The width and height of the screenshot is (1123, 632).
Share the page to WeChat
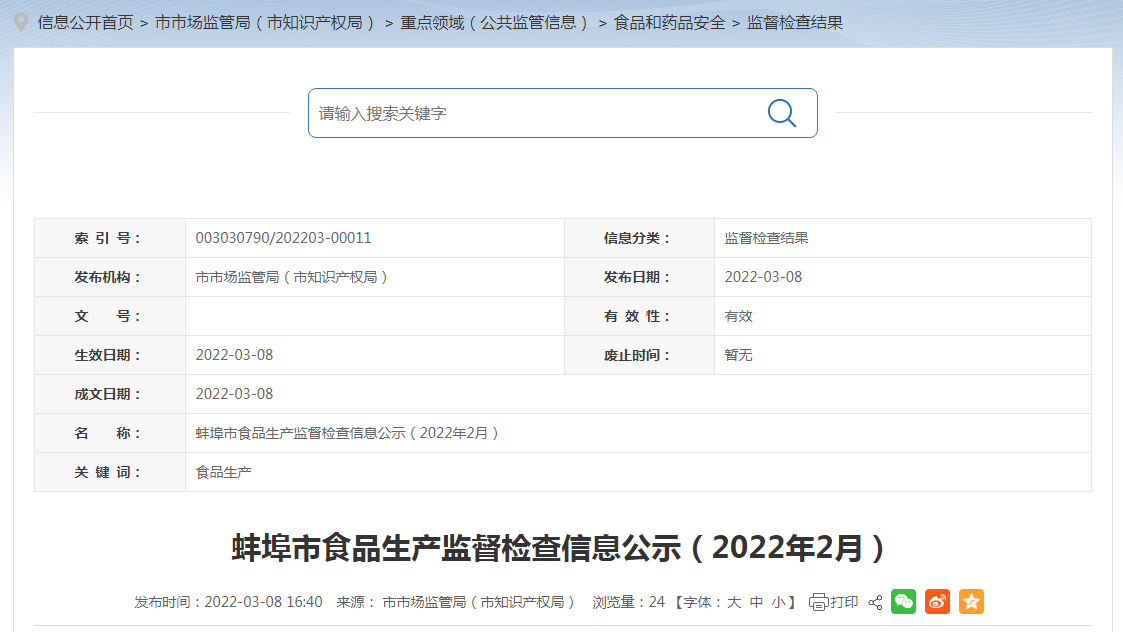(x=904, y=601)
